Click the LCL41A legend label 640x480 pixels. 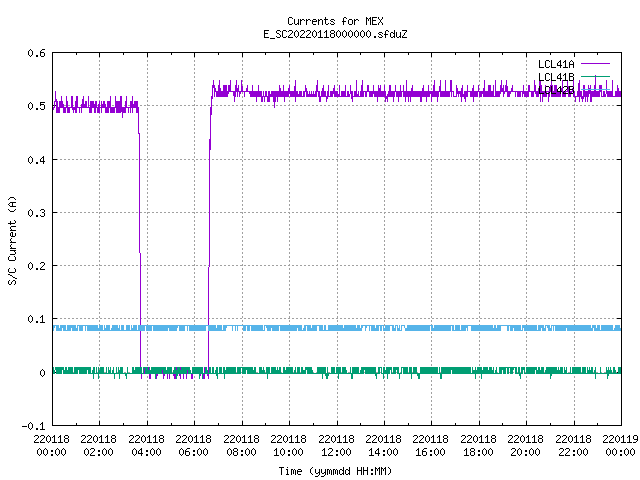[556, 64]
